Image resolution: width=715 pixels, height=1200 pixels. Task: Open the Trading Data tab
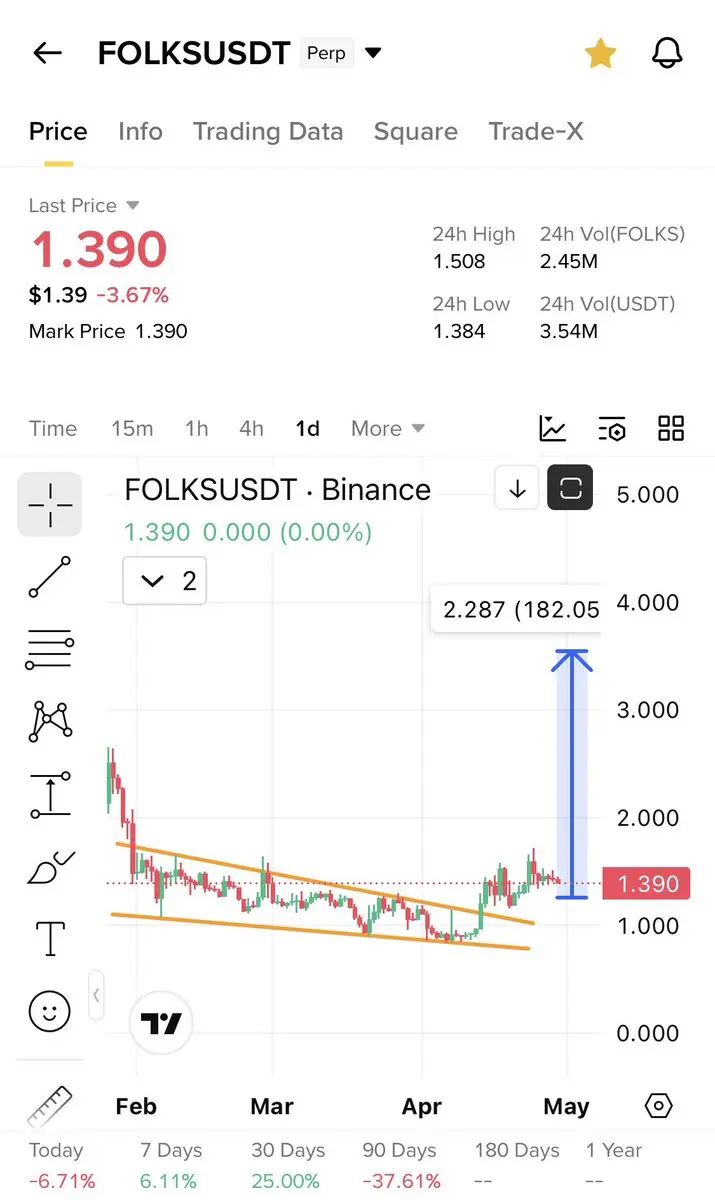point(268,132)
